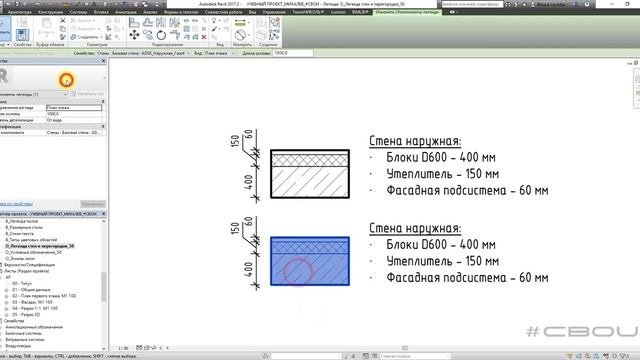Click the title bar search field
Viewport: 640px width, 360px height.
472,4
